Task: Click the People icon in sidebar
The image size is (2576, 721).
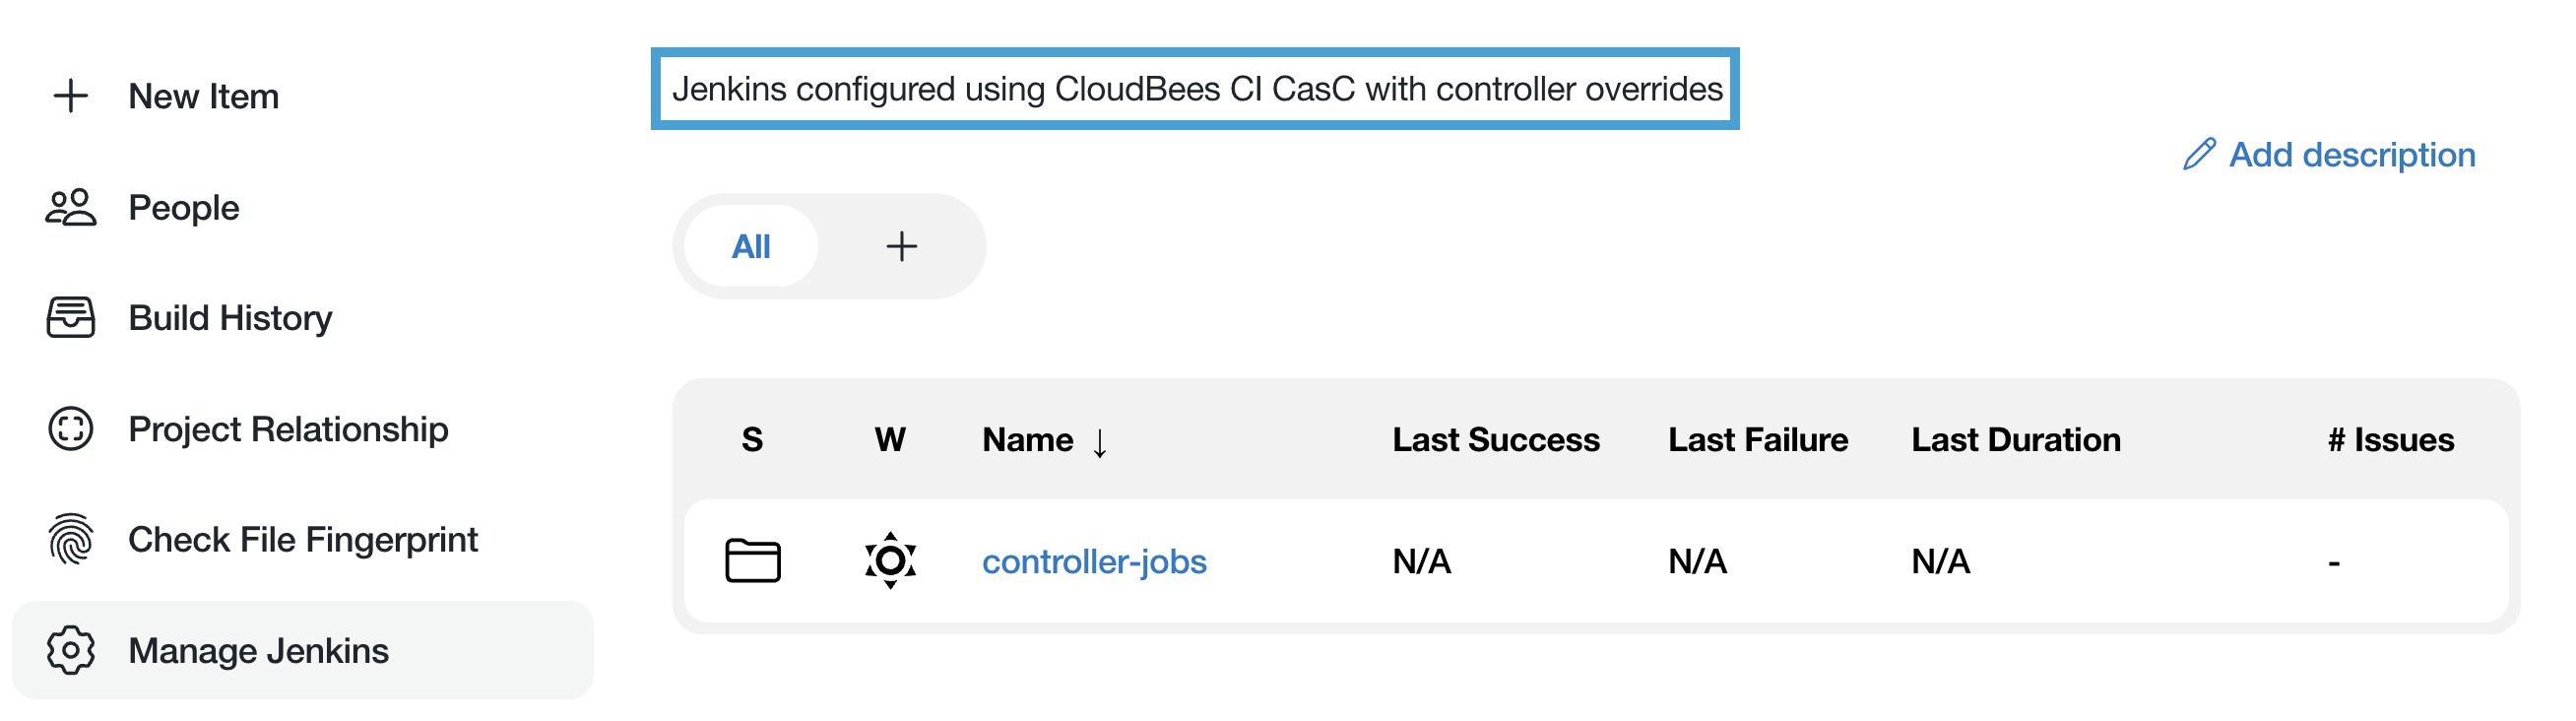Action: 70,208
